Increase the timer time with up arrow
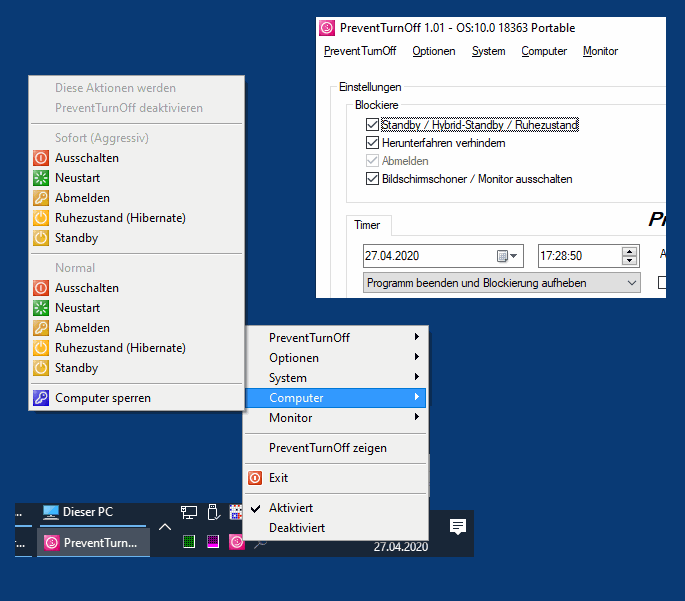The width and height of the screenshot is (685, 601). click(x=629, y=252)
